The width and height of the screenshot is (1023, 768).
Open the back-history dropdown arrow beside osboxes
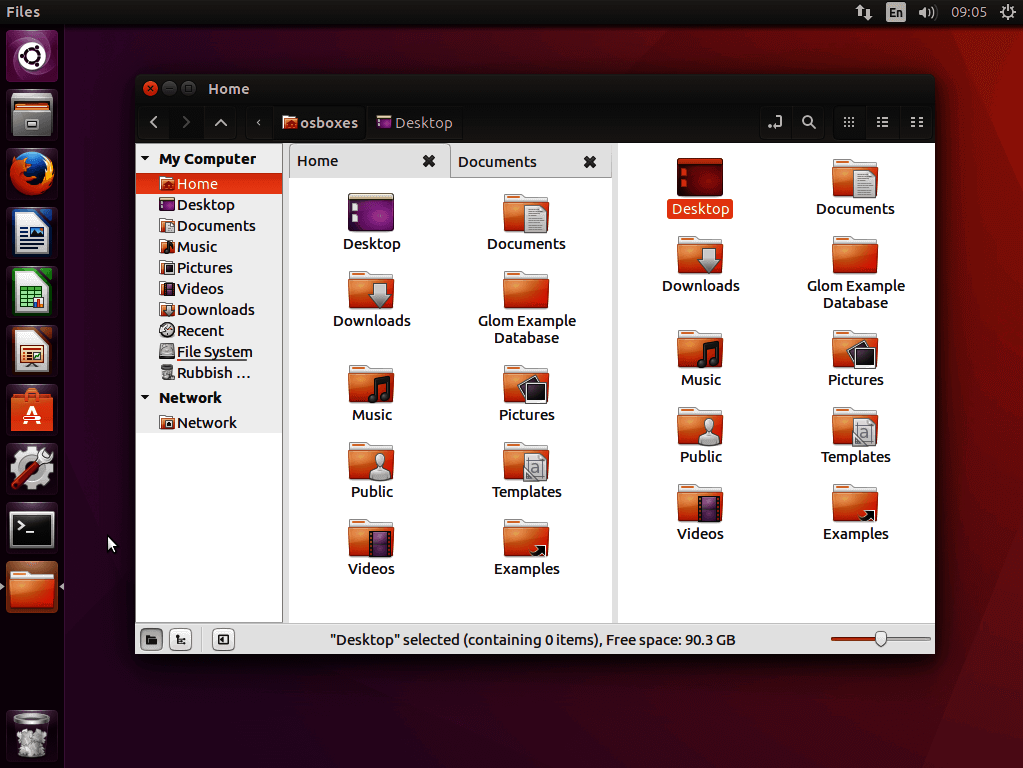(258, 122)
